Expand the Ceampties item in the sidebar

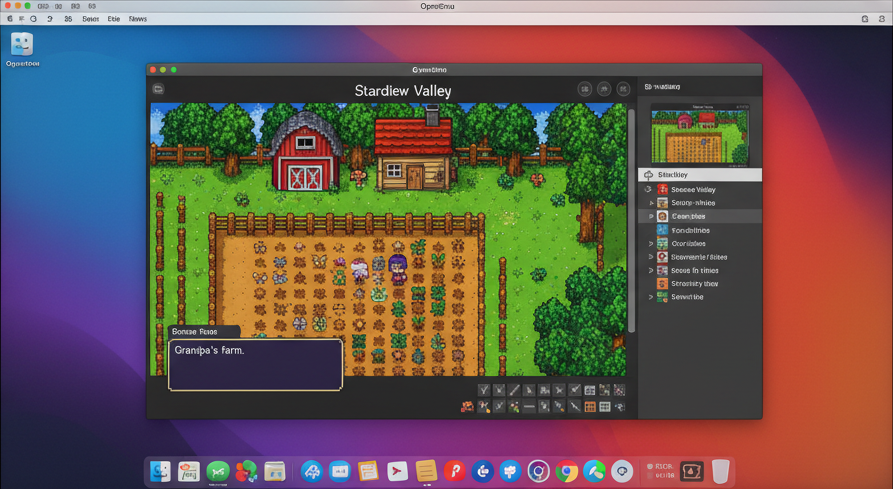click(x=651, y=216)
